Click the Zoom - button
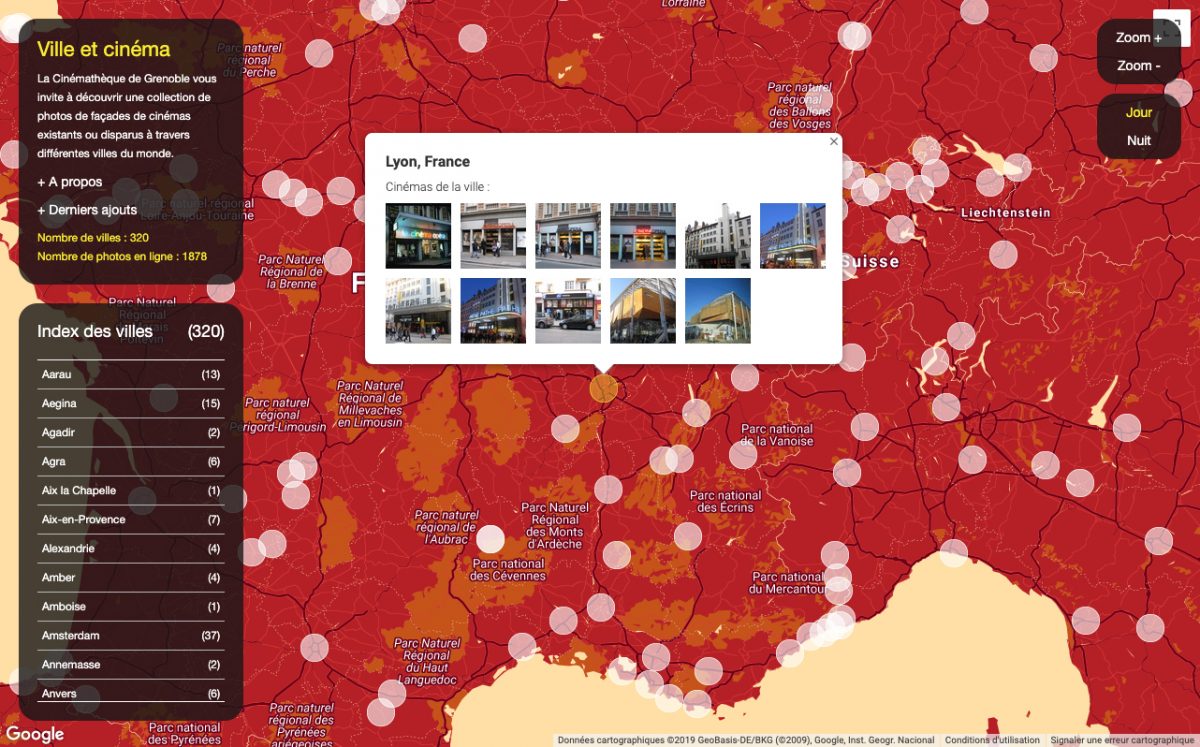This screenshot has width=1200, height=747. click(1138, 66)
